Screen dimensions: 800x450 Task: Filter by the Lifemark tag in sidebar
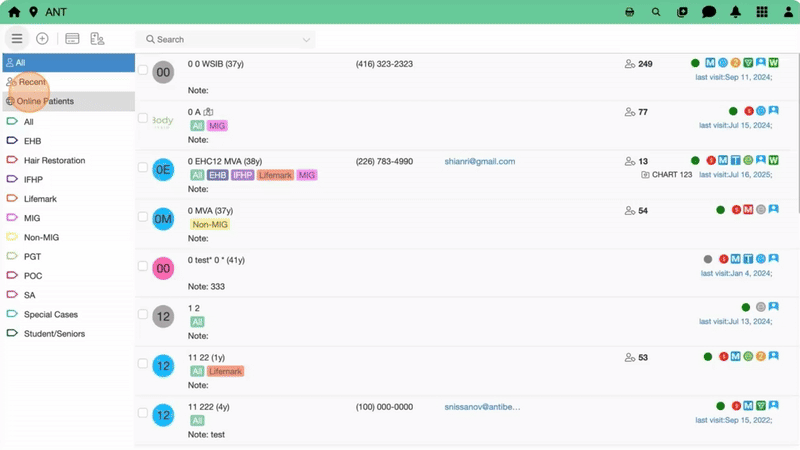(40, 199)
